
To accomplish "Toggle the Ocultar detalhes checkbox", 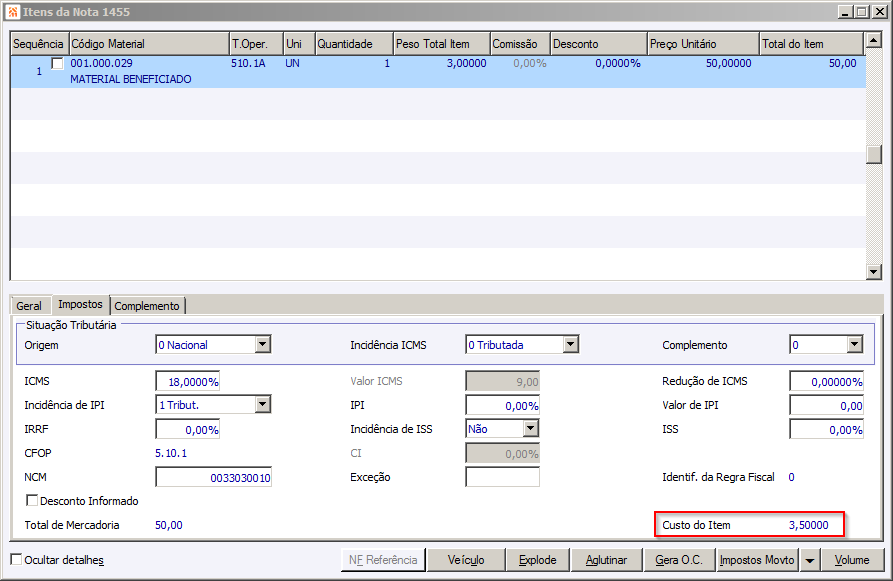I will (17, 559).
